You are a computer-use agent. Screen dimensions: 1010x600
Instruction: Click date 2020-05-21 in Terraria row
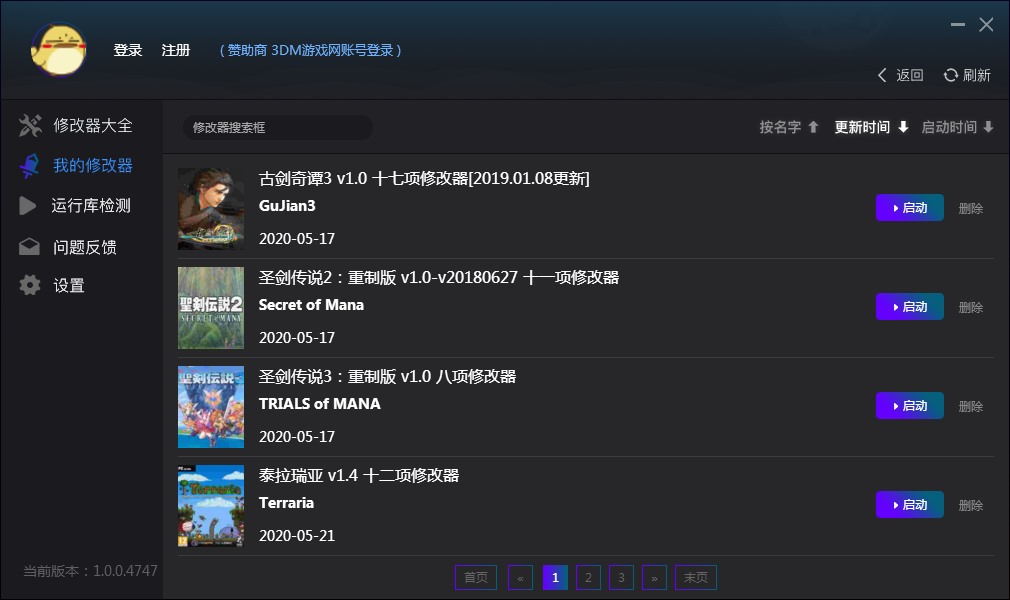297,536
